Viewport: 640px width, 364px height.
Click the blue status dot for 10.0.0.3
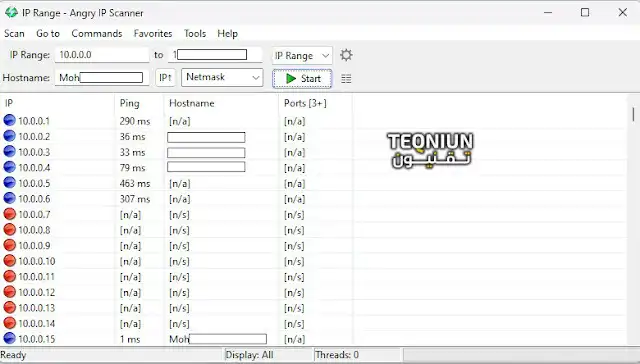[9, 151]
